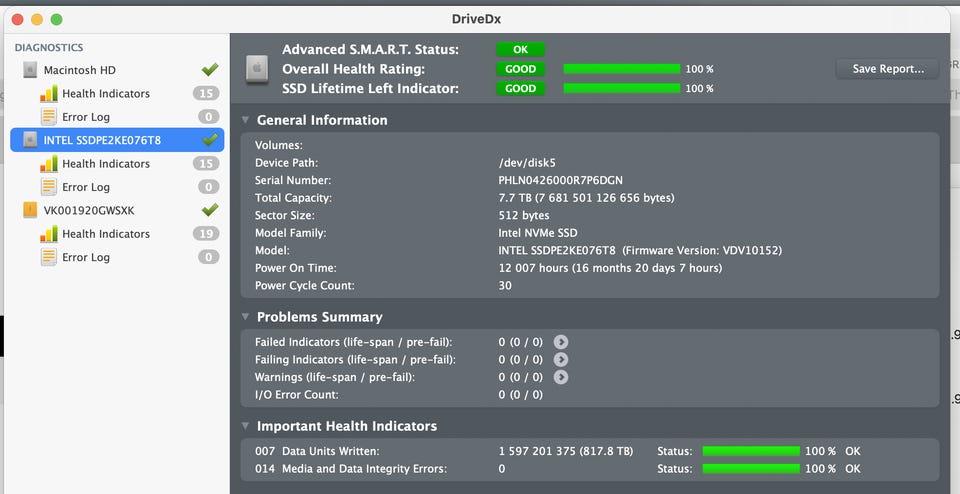Image resolution: width=960 pixels, height=494 pixels.
Task: Click the orange VK001920GWSXK external drive icon
Action: click(x=30, y=210)
